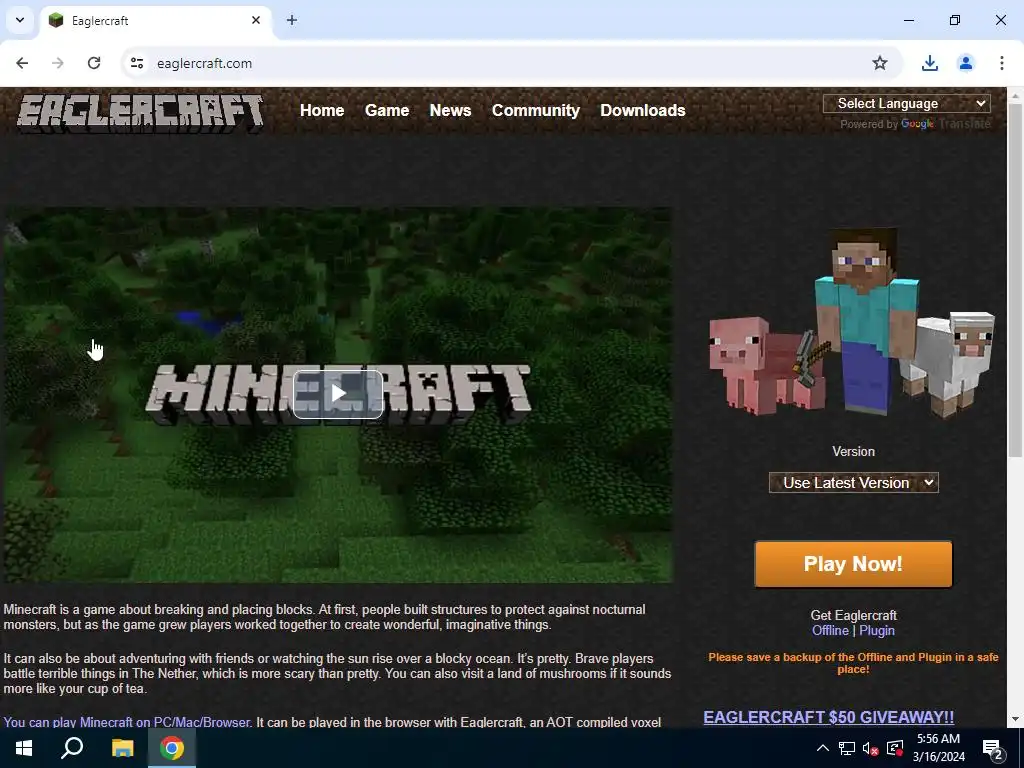Screen dimensions: 1024x768
Task: Open the Game menu item
Action: 387,110
